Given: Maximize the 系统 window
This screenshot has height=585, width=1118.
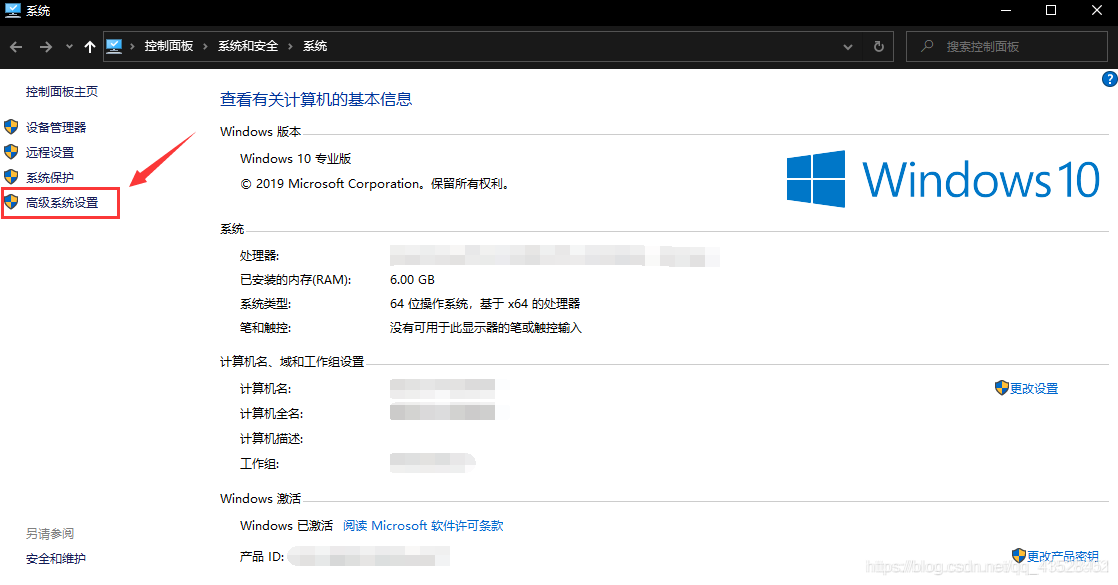Looking at the screenshot, I should pos(1051,10).
